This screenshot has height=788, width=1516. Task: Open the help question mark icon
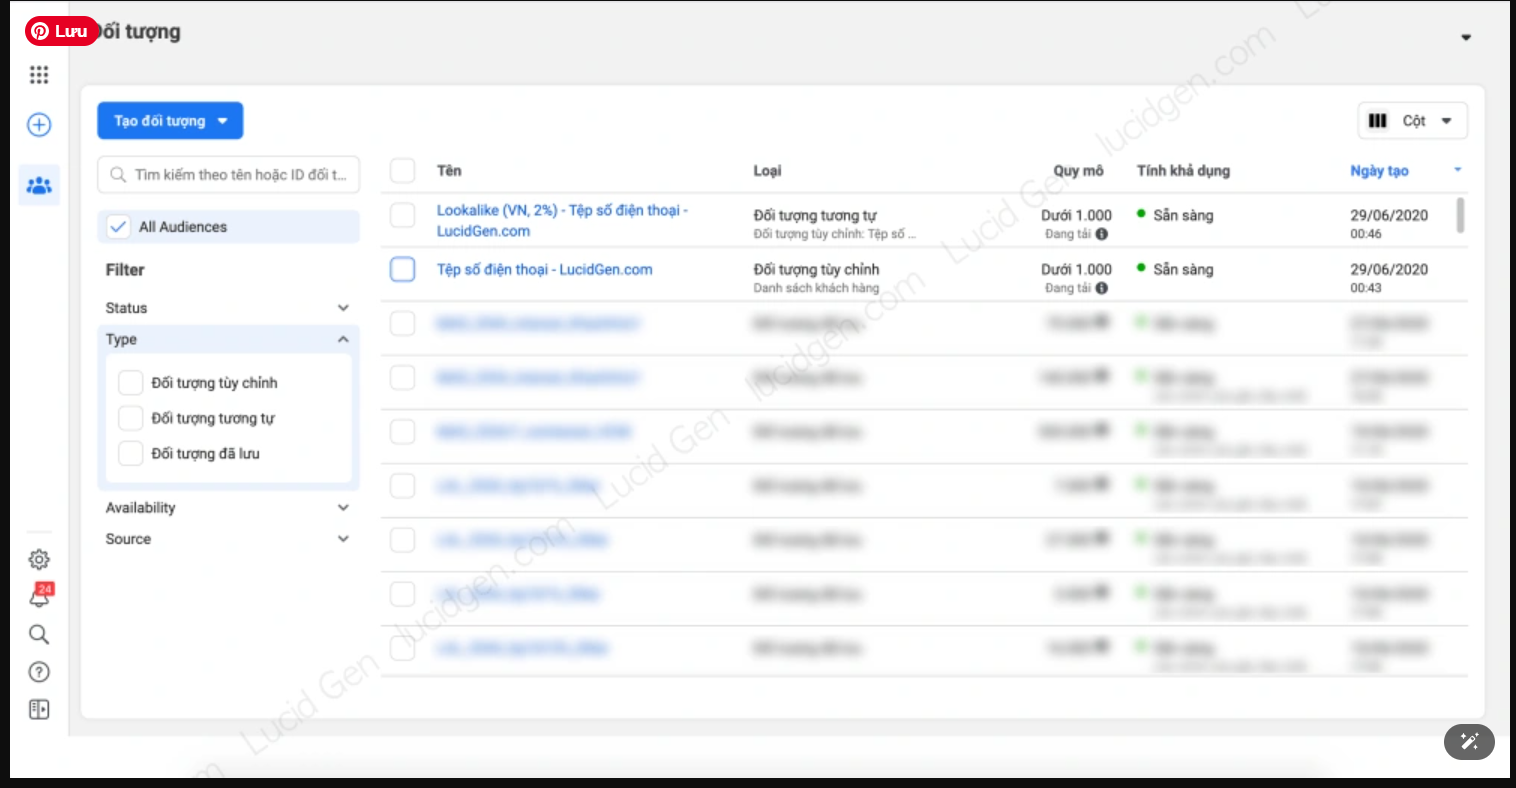coord(39,672)
